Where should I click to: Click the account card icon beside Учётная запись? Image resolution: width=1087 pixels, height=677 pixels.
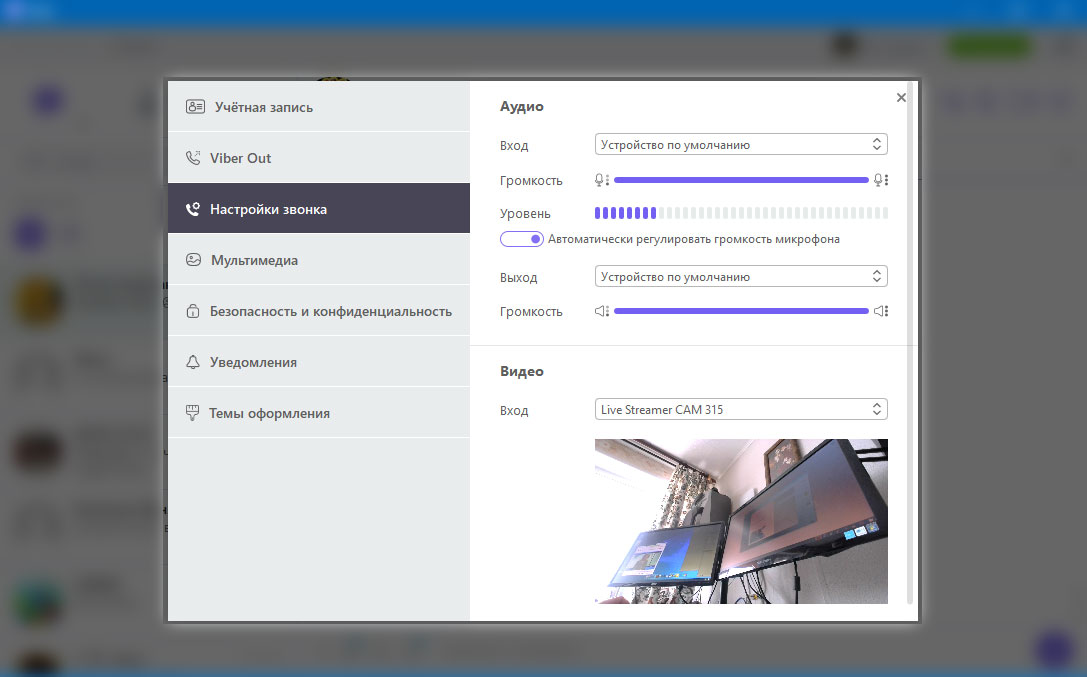[195, 107]
